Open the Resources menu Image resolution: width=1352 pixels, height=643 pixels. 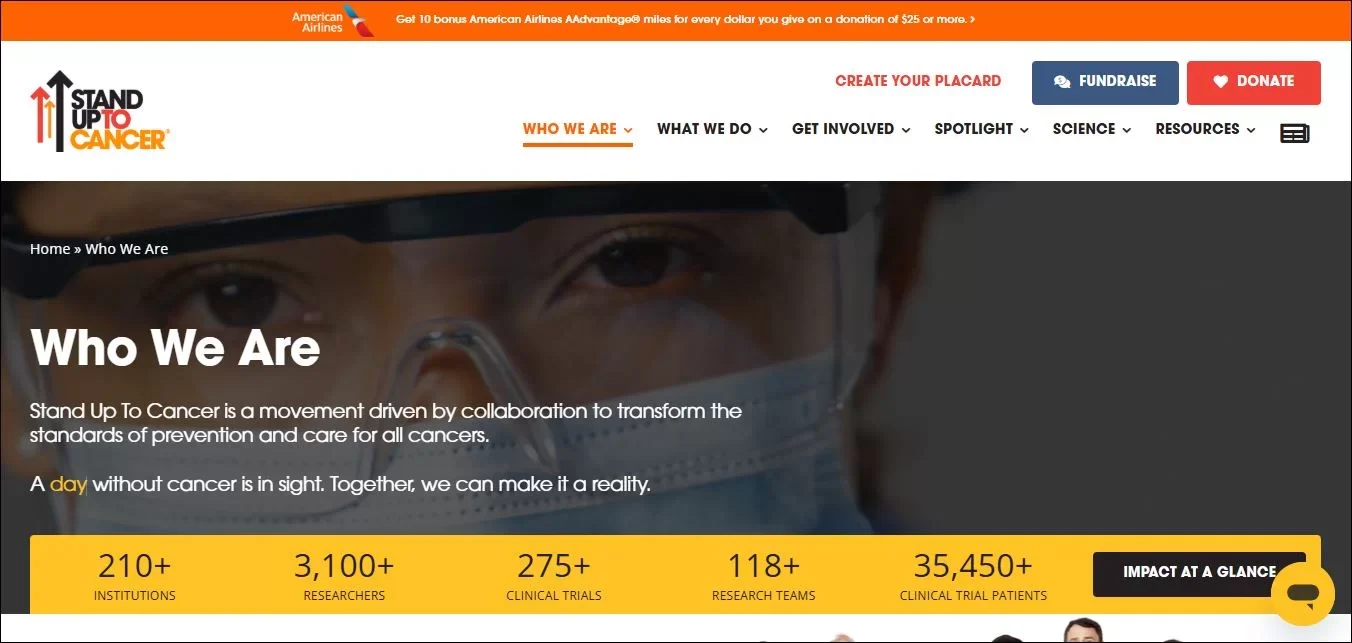click(1205, 129)
